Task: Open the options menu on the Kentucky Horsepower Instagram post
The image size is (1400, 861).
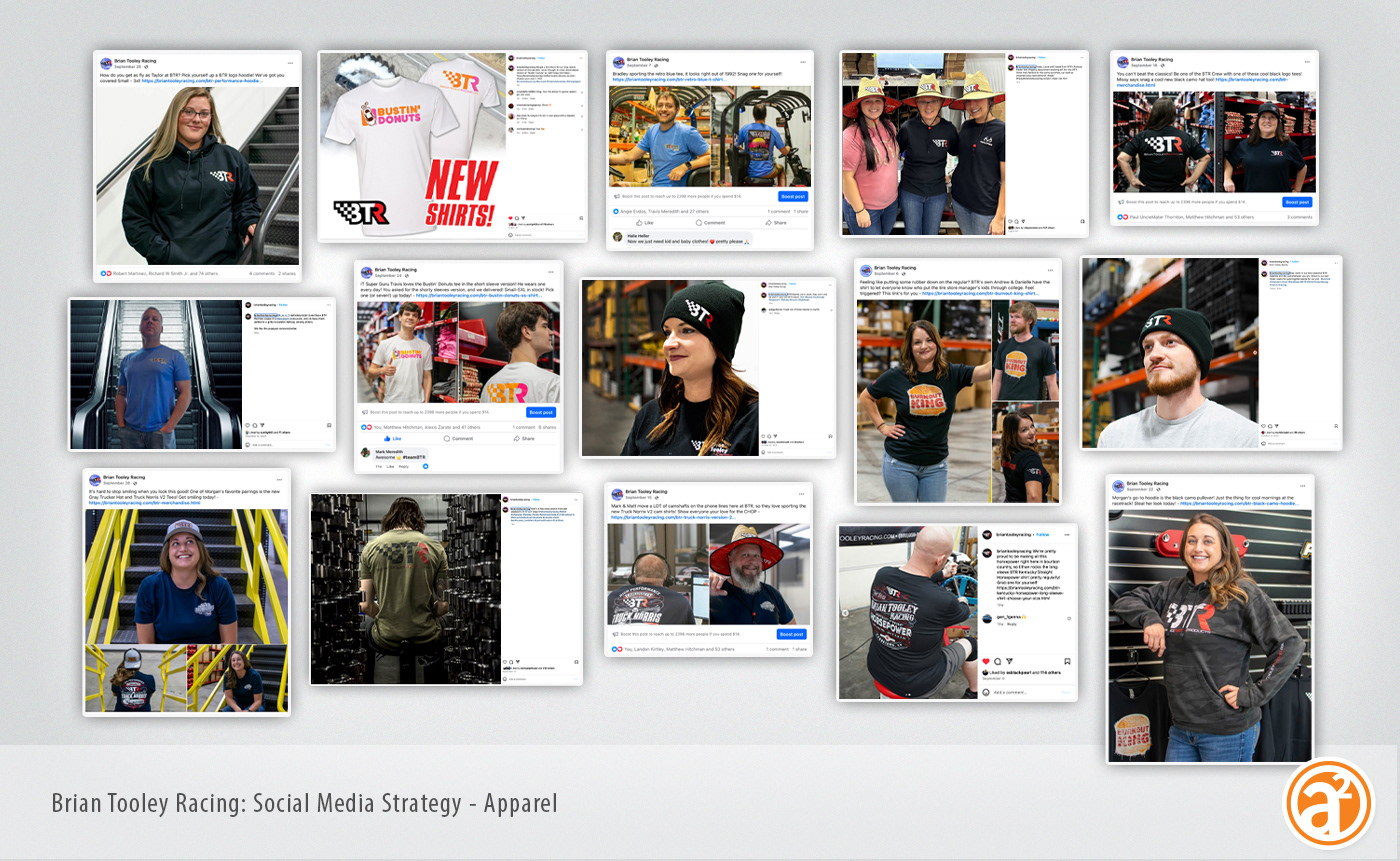Action: tap(1068, 536)
